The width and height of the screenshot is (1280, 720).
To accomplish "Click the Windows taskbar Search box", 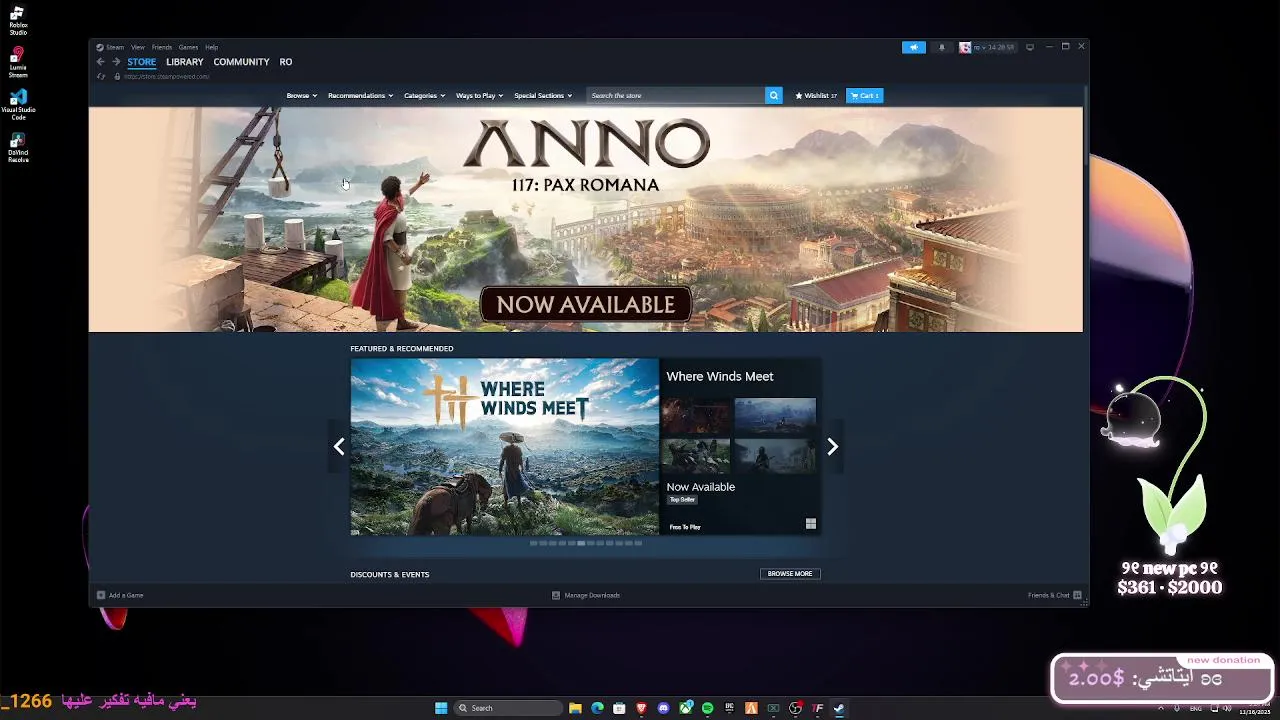I will point(507,708).
